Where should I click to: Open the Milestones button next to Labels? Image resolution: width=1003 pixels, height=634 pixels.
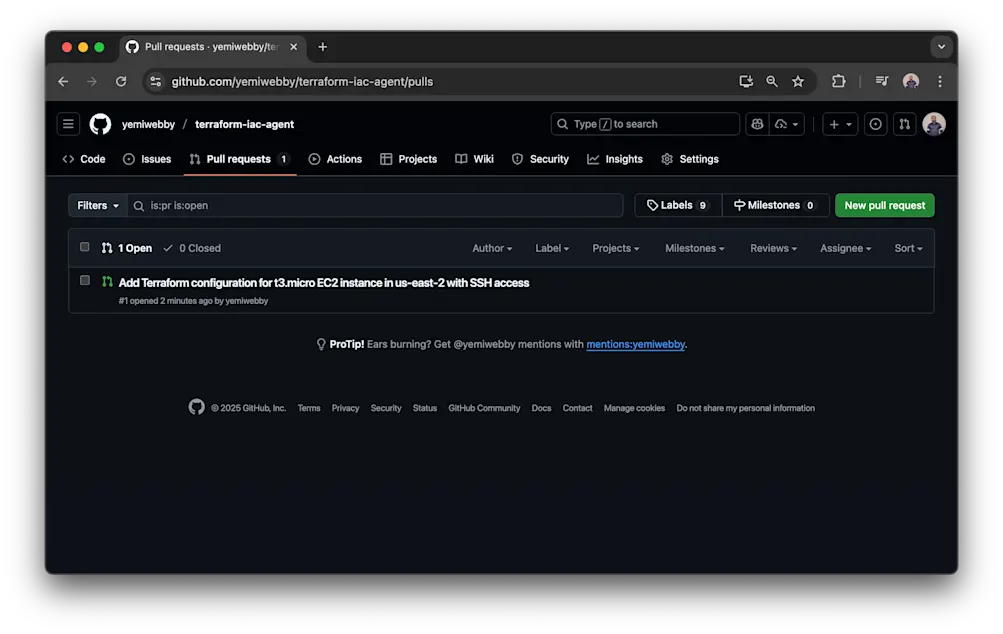pos(775,205)
